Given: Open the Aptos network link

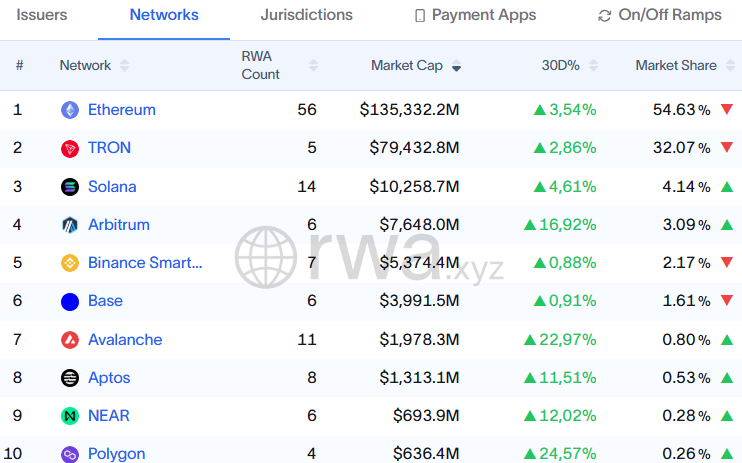Looking at the screenshot, I should pos(109,378).
